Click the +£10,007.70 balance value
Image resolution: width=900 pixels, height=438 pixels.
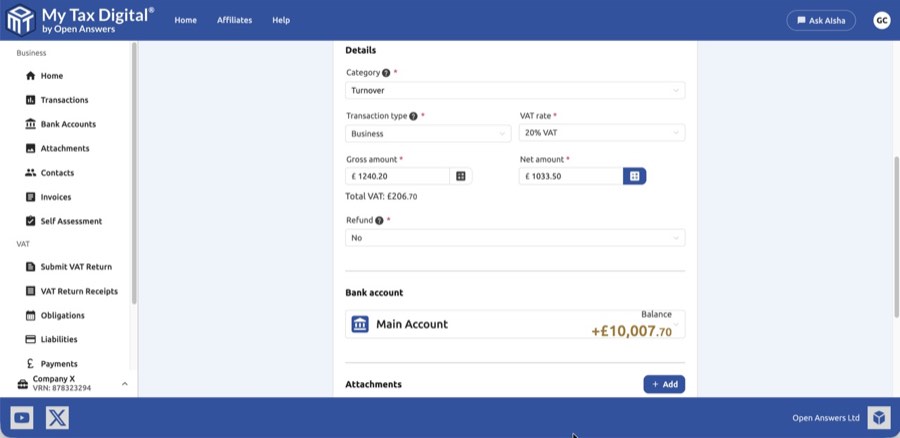coord(631,331)
